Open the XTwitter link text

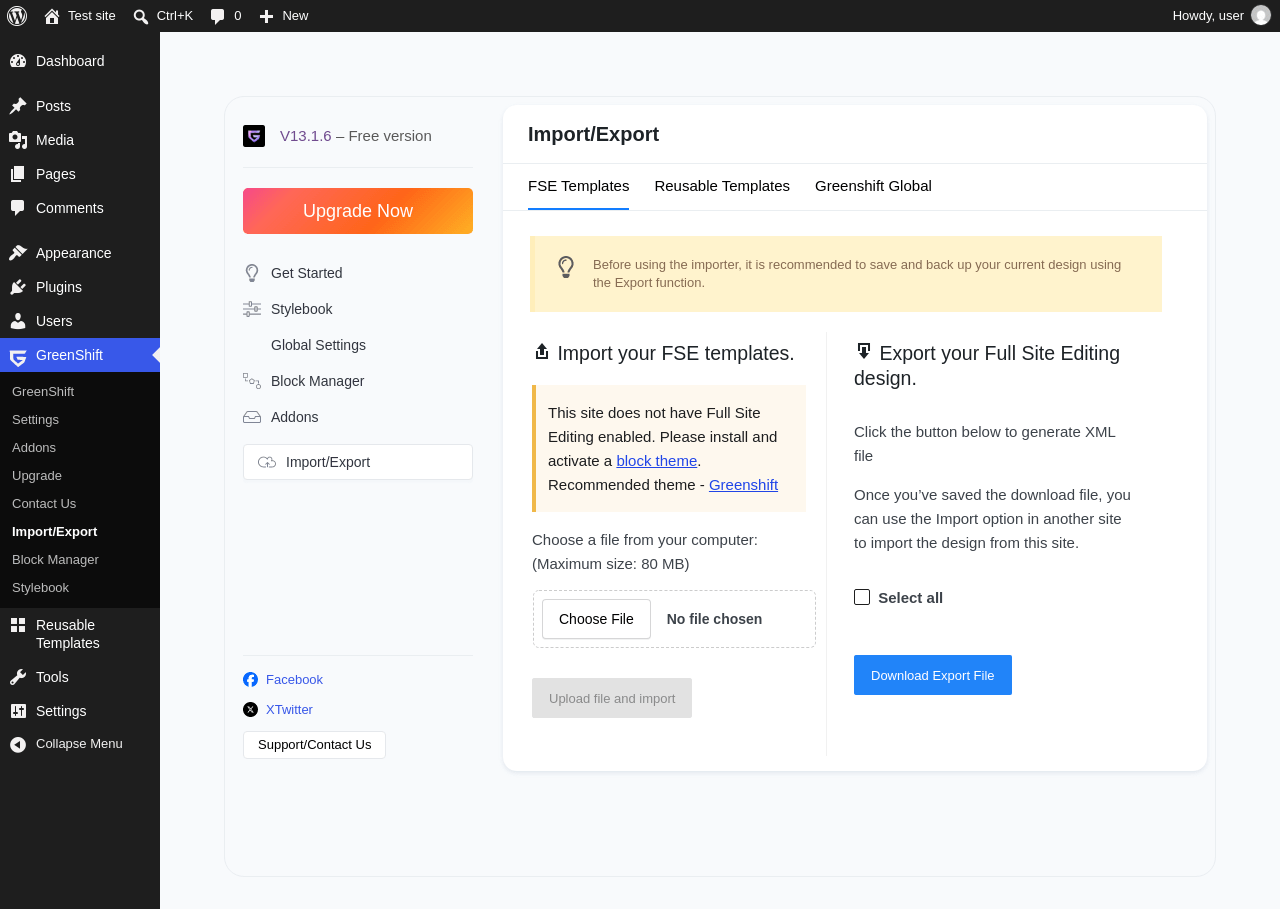[x=289, y=710]
